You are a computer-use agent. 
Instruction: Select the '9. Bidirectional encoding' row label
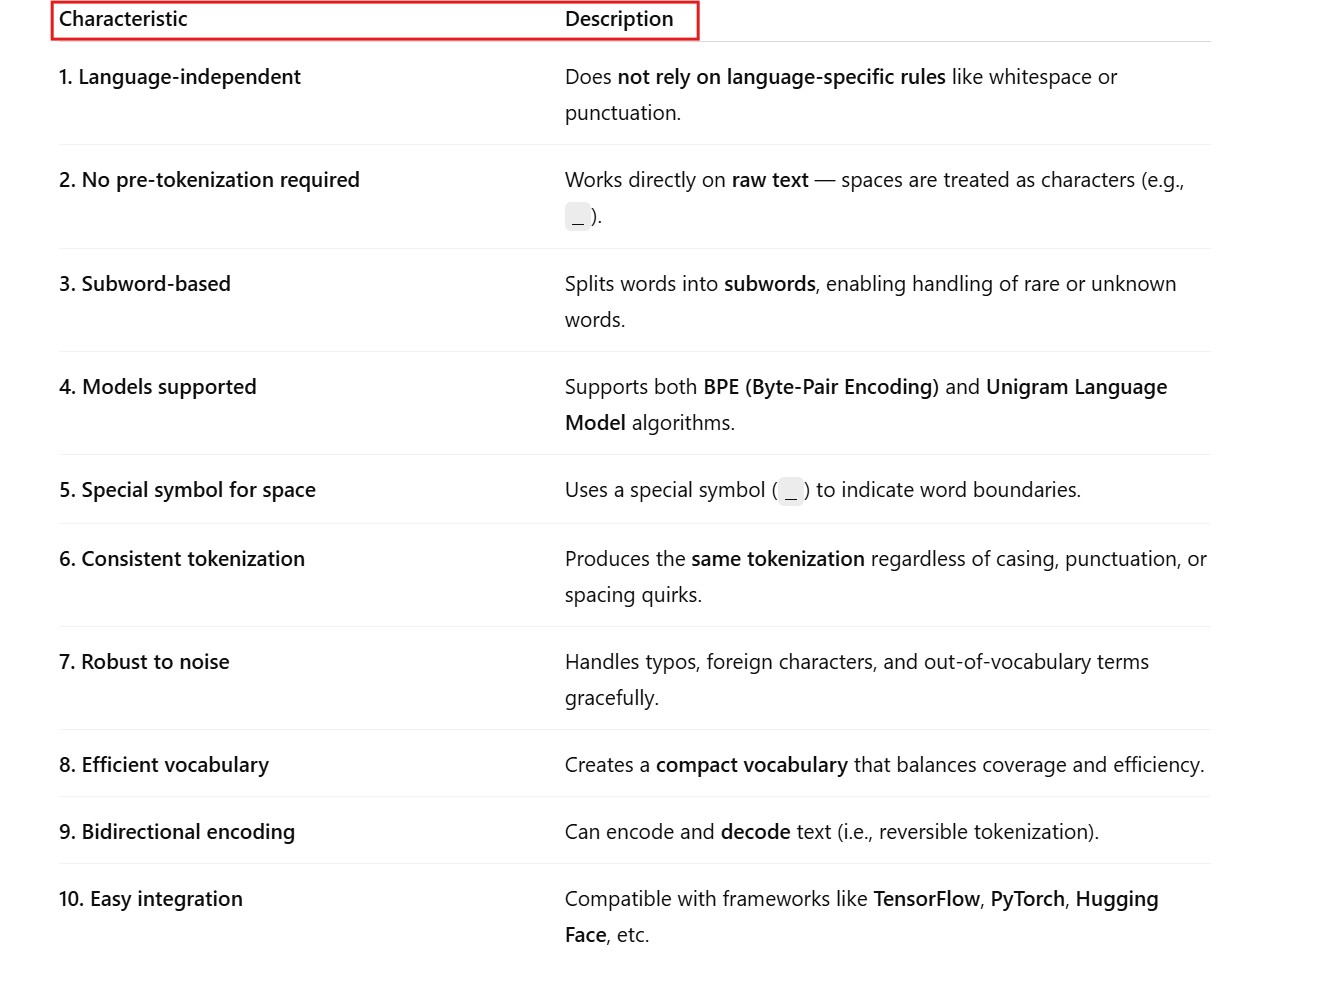176,832
